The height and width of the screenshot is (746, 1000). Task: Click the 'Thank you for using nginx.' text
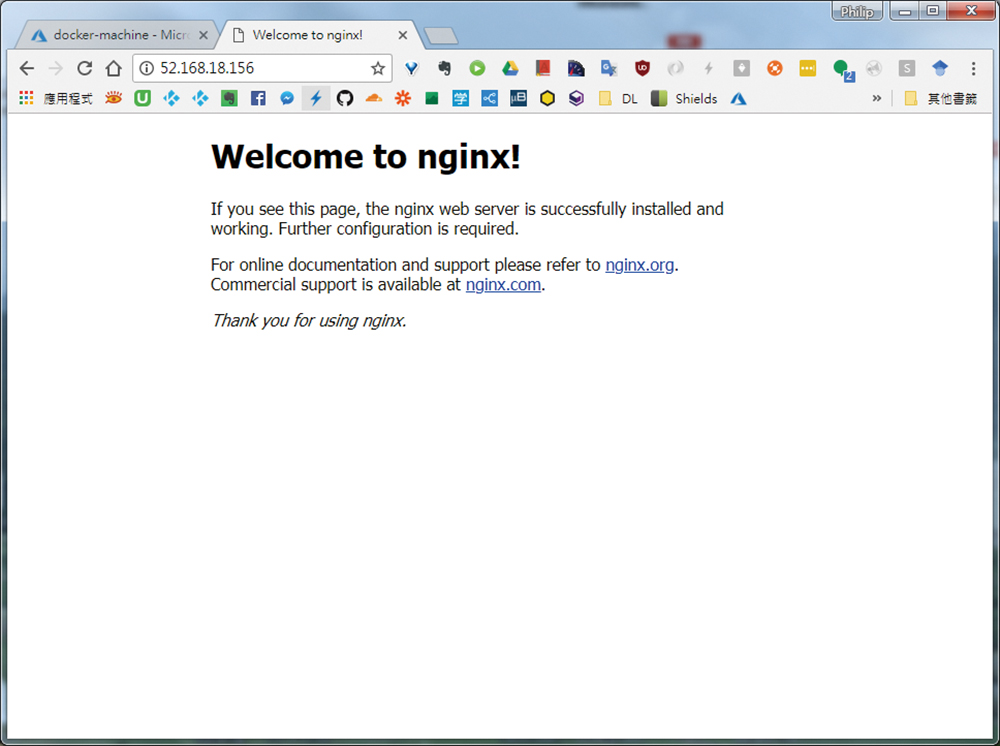(309, 320)
